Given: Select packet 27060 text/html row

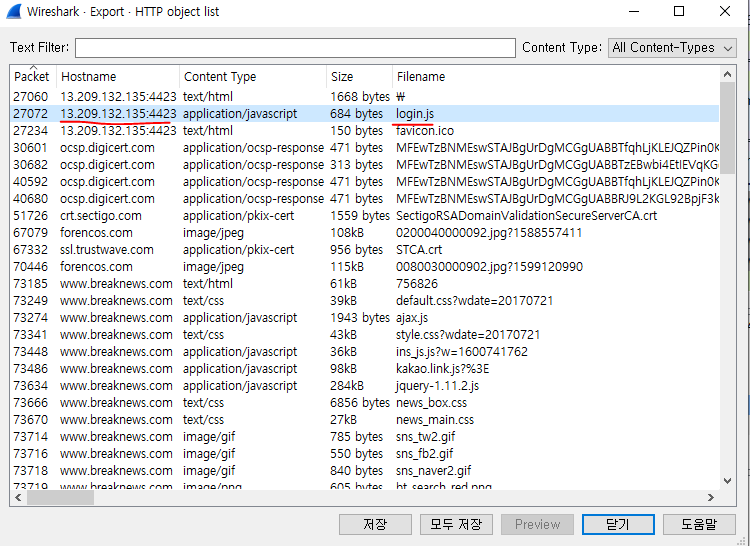Looking at the screenshot, I should pos(364,97).
